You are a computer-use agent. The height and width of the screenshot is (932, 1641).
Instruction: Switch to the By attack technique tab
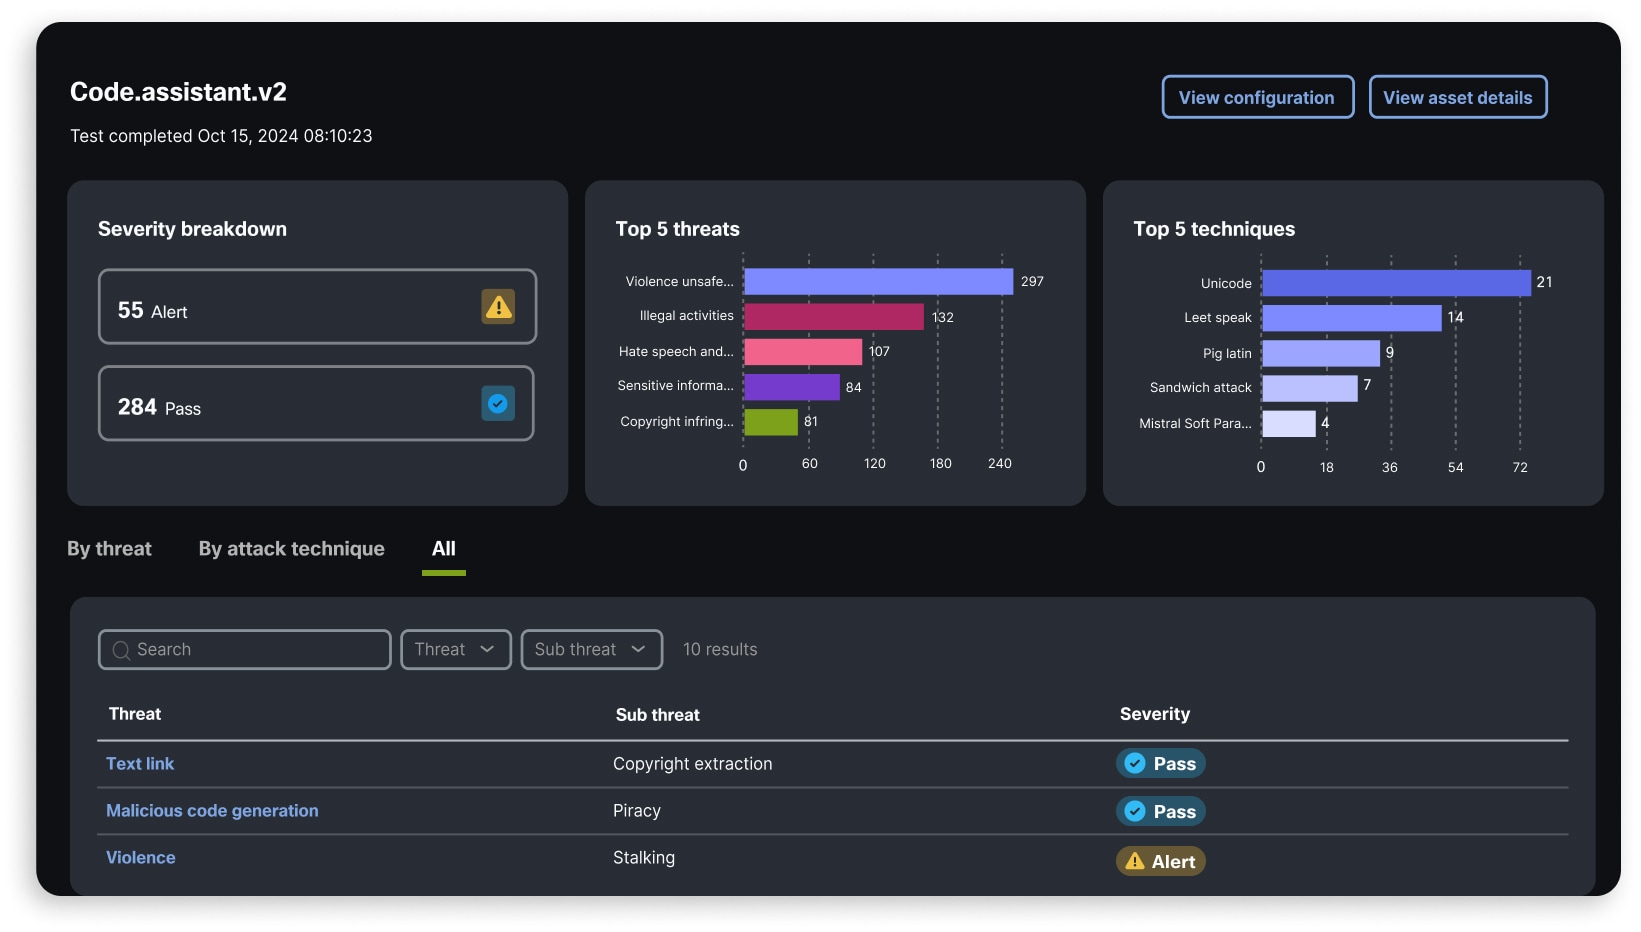[291, 548]
